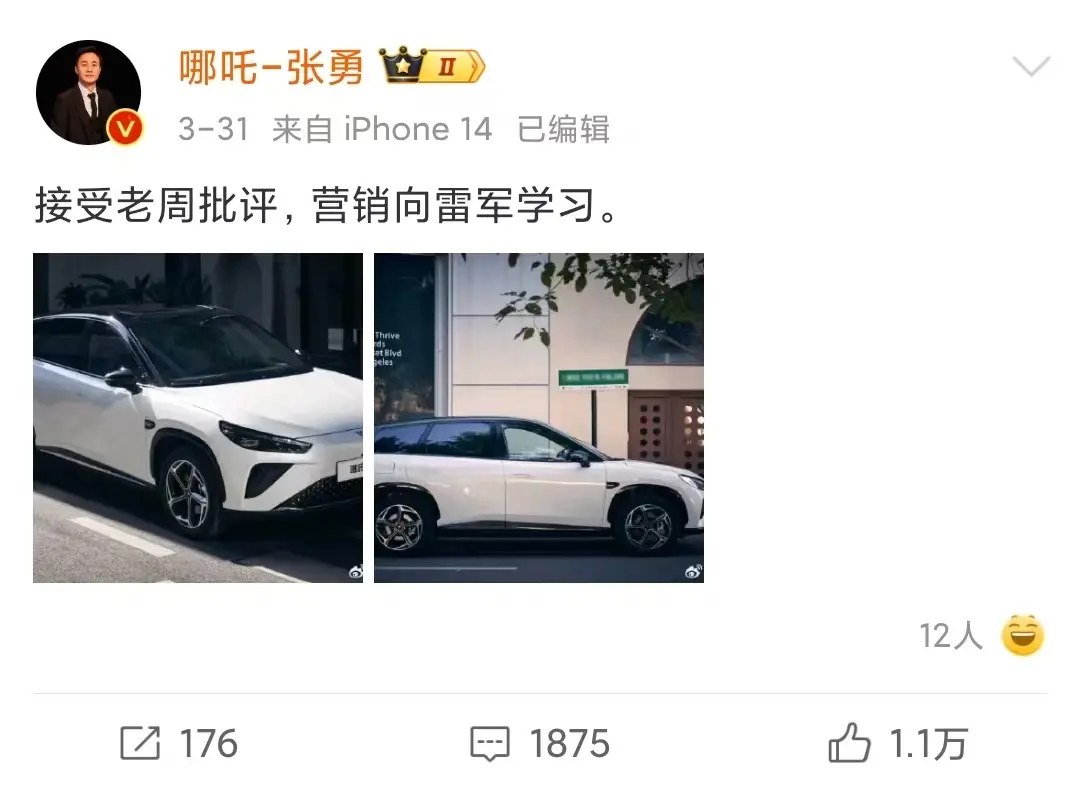Open the username 哪吒-张勇 profile link

(271, 67)
